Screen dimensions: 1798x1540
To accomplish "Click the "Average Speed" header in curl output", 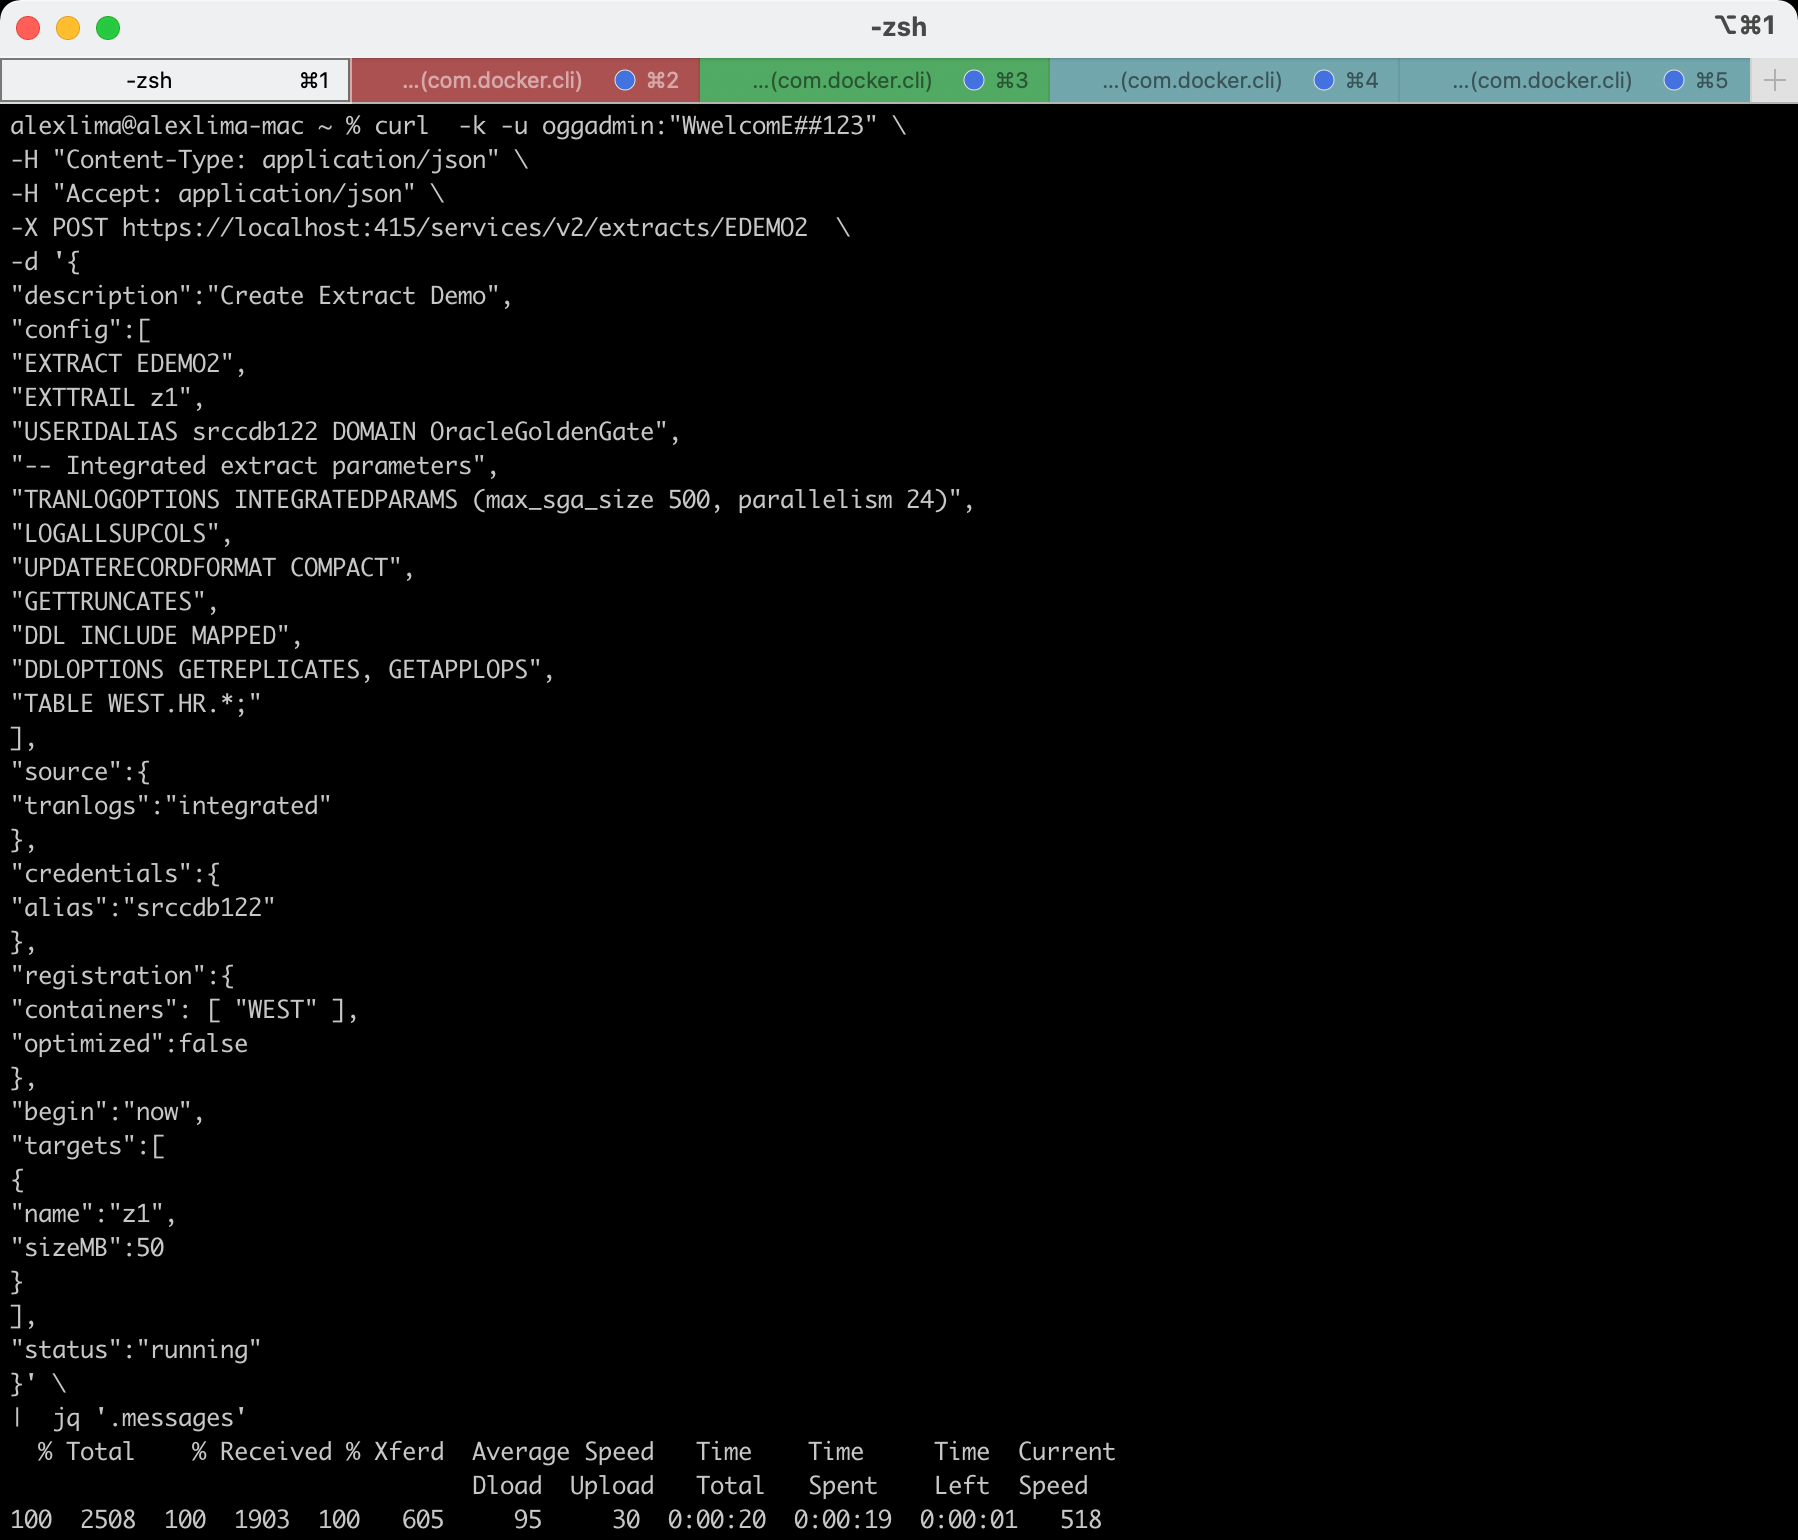I will tap(562, 1452).
